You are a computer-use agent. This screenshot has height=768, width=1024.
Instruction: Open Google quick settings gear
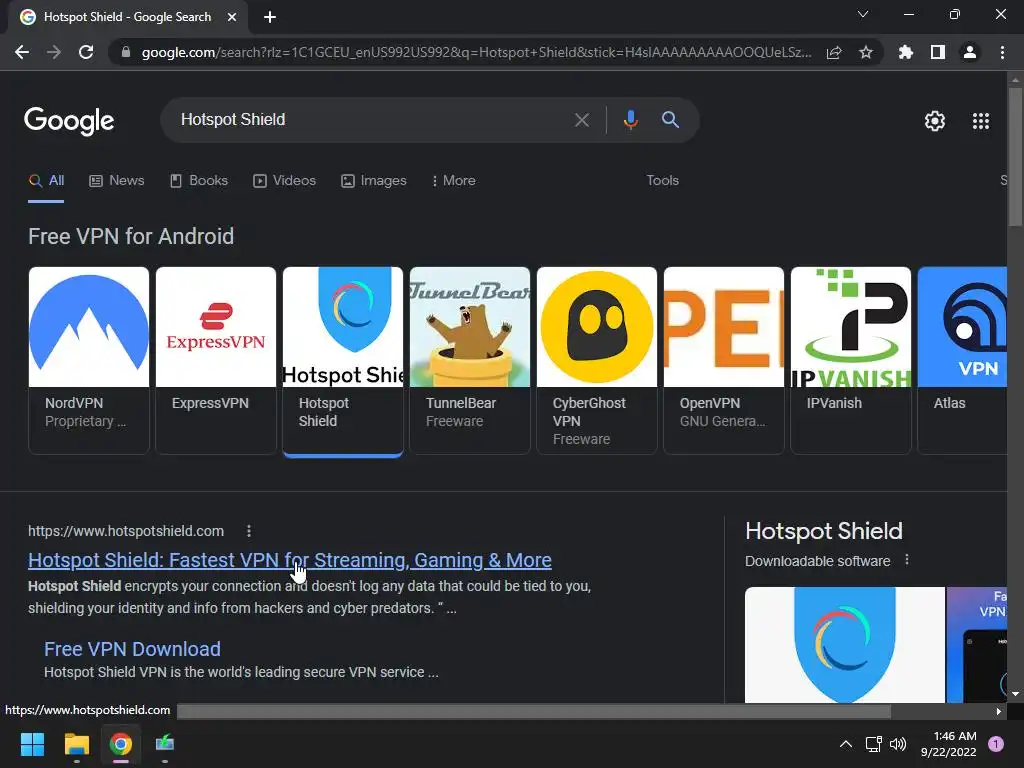(x=935, y=121)
